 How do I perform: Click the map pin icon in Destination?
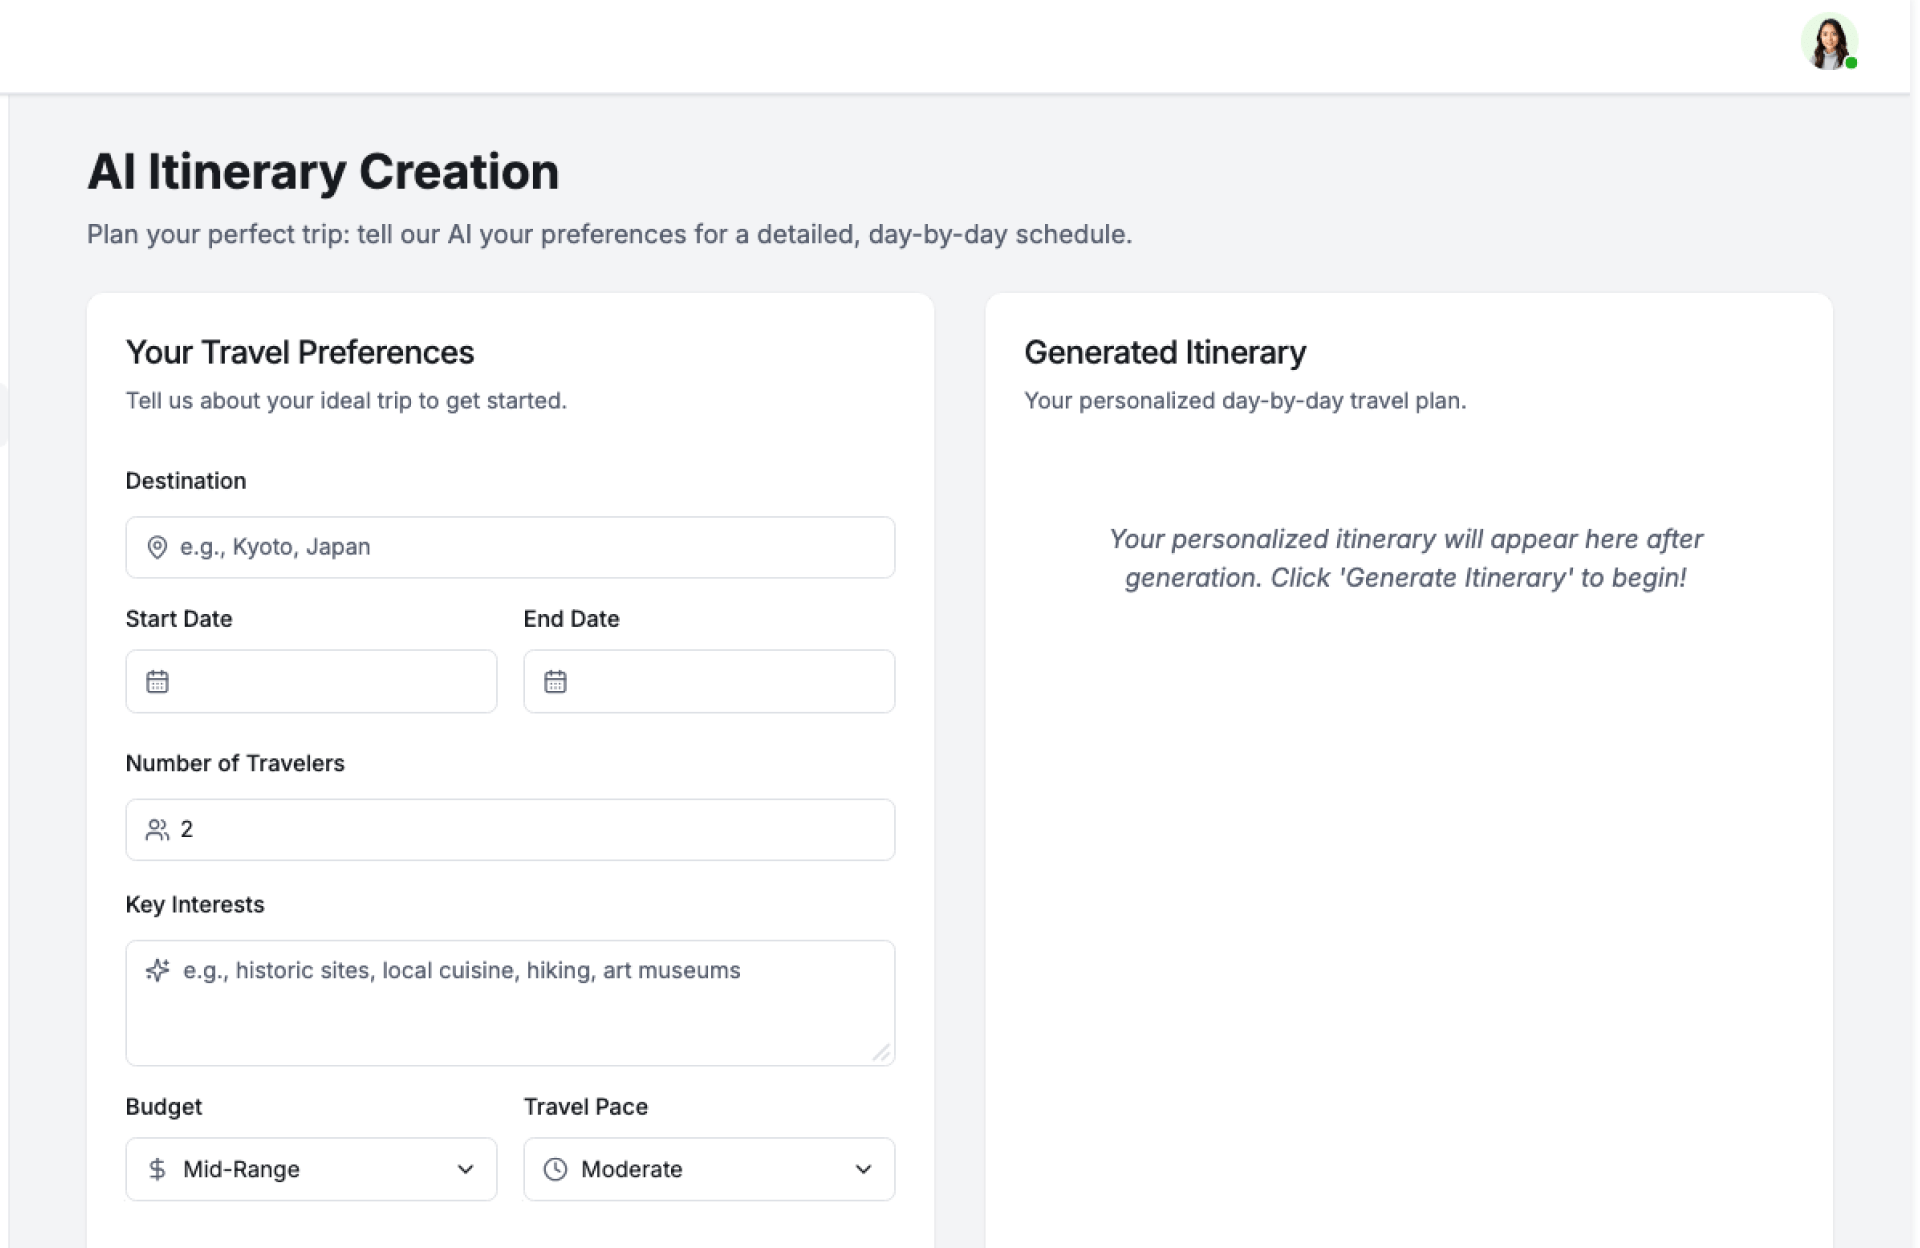coord(157,547)
